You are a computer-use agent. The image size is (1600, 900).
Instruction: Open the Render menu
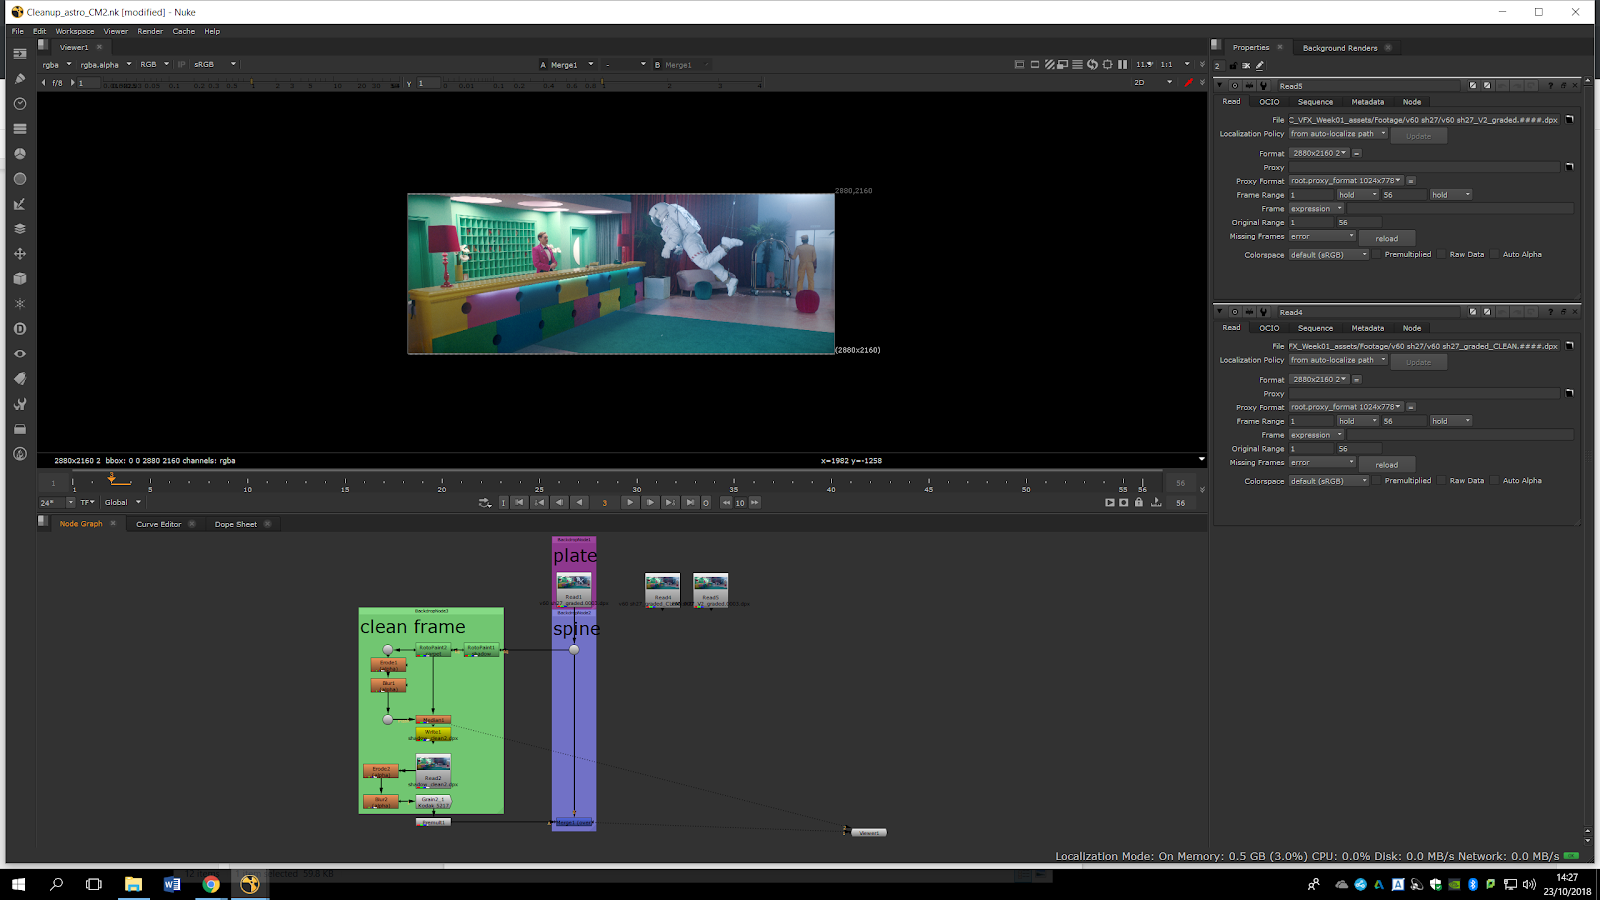click(x=150, y=31)
